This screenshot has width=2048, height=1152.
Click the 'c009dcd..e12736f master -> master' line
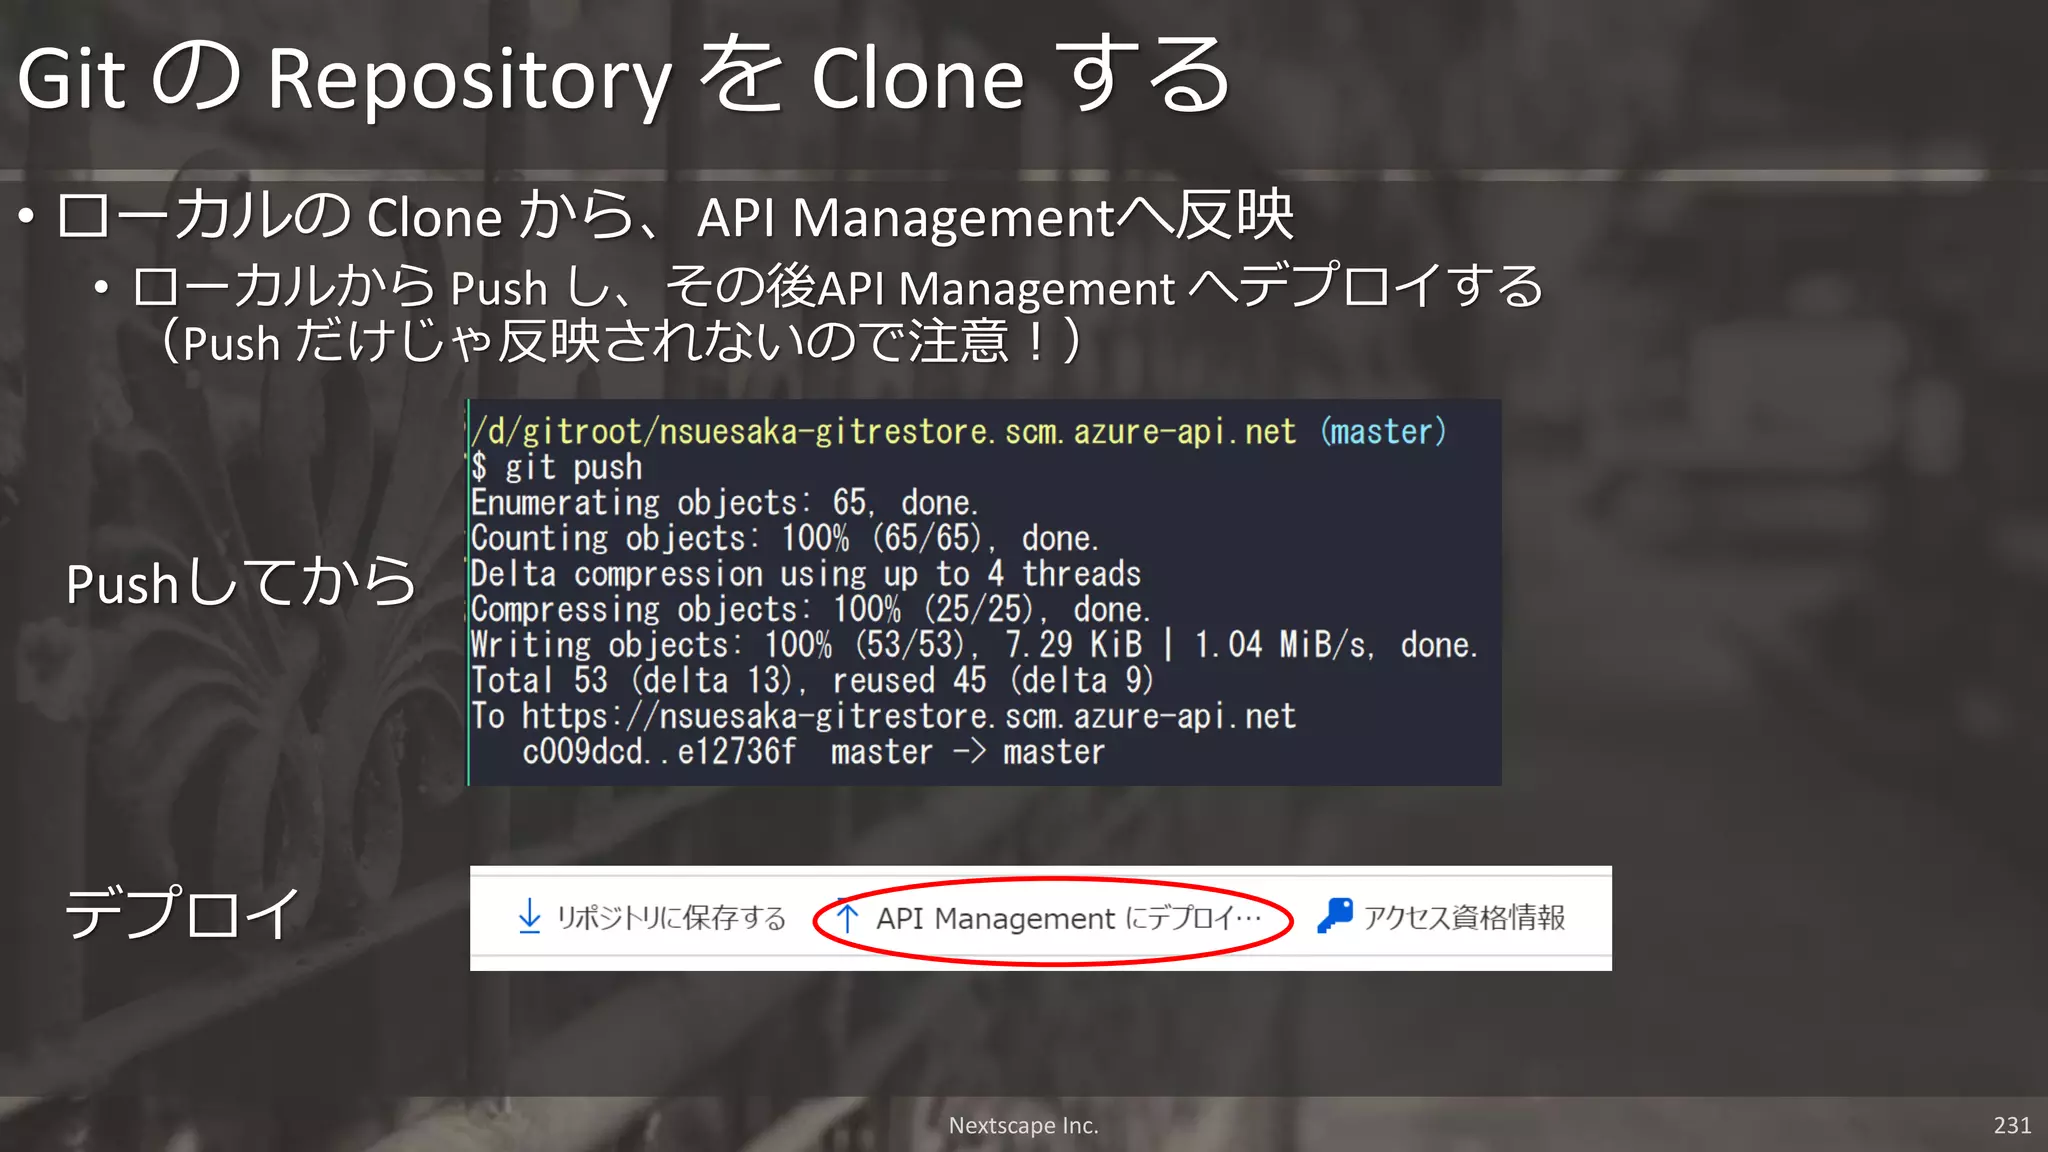[x=813, y=752]
